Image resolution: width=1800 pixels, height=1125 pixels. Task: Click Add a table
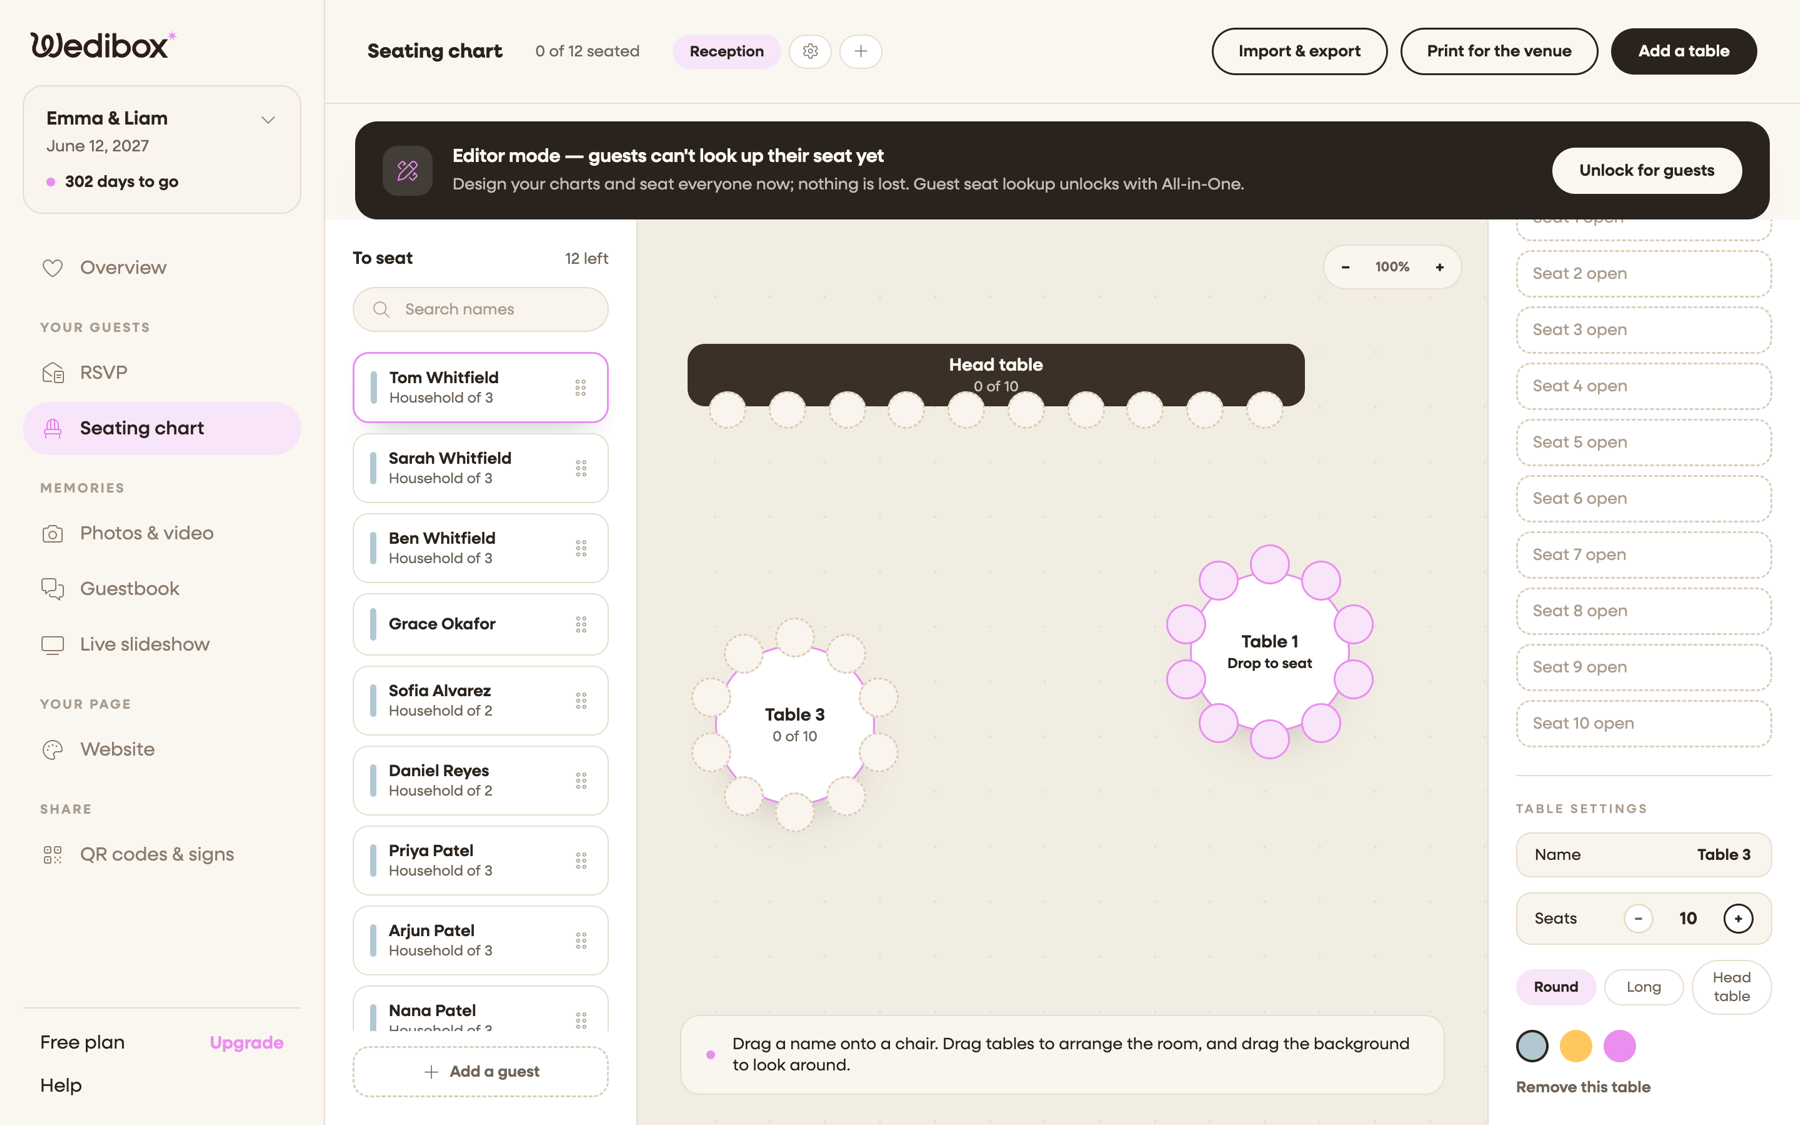click(x=1683, y=51)
